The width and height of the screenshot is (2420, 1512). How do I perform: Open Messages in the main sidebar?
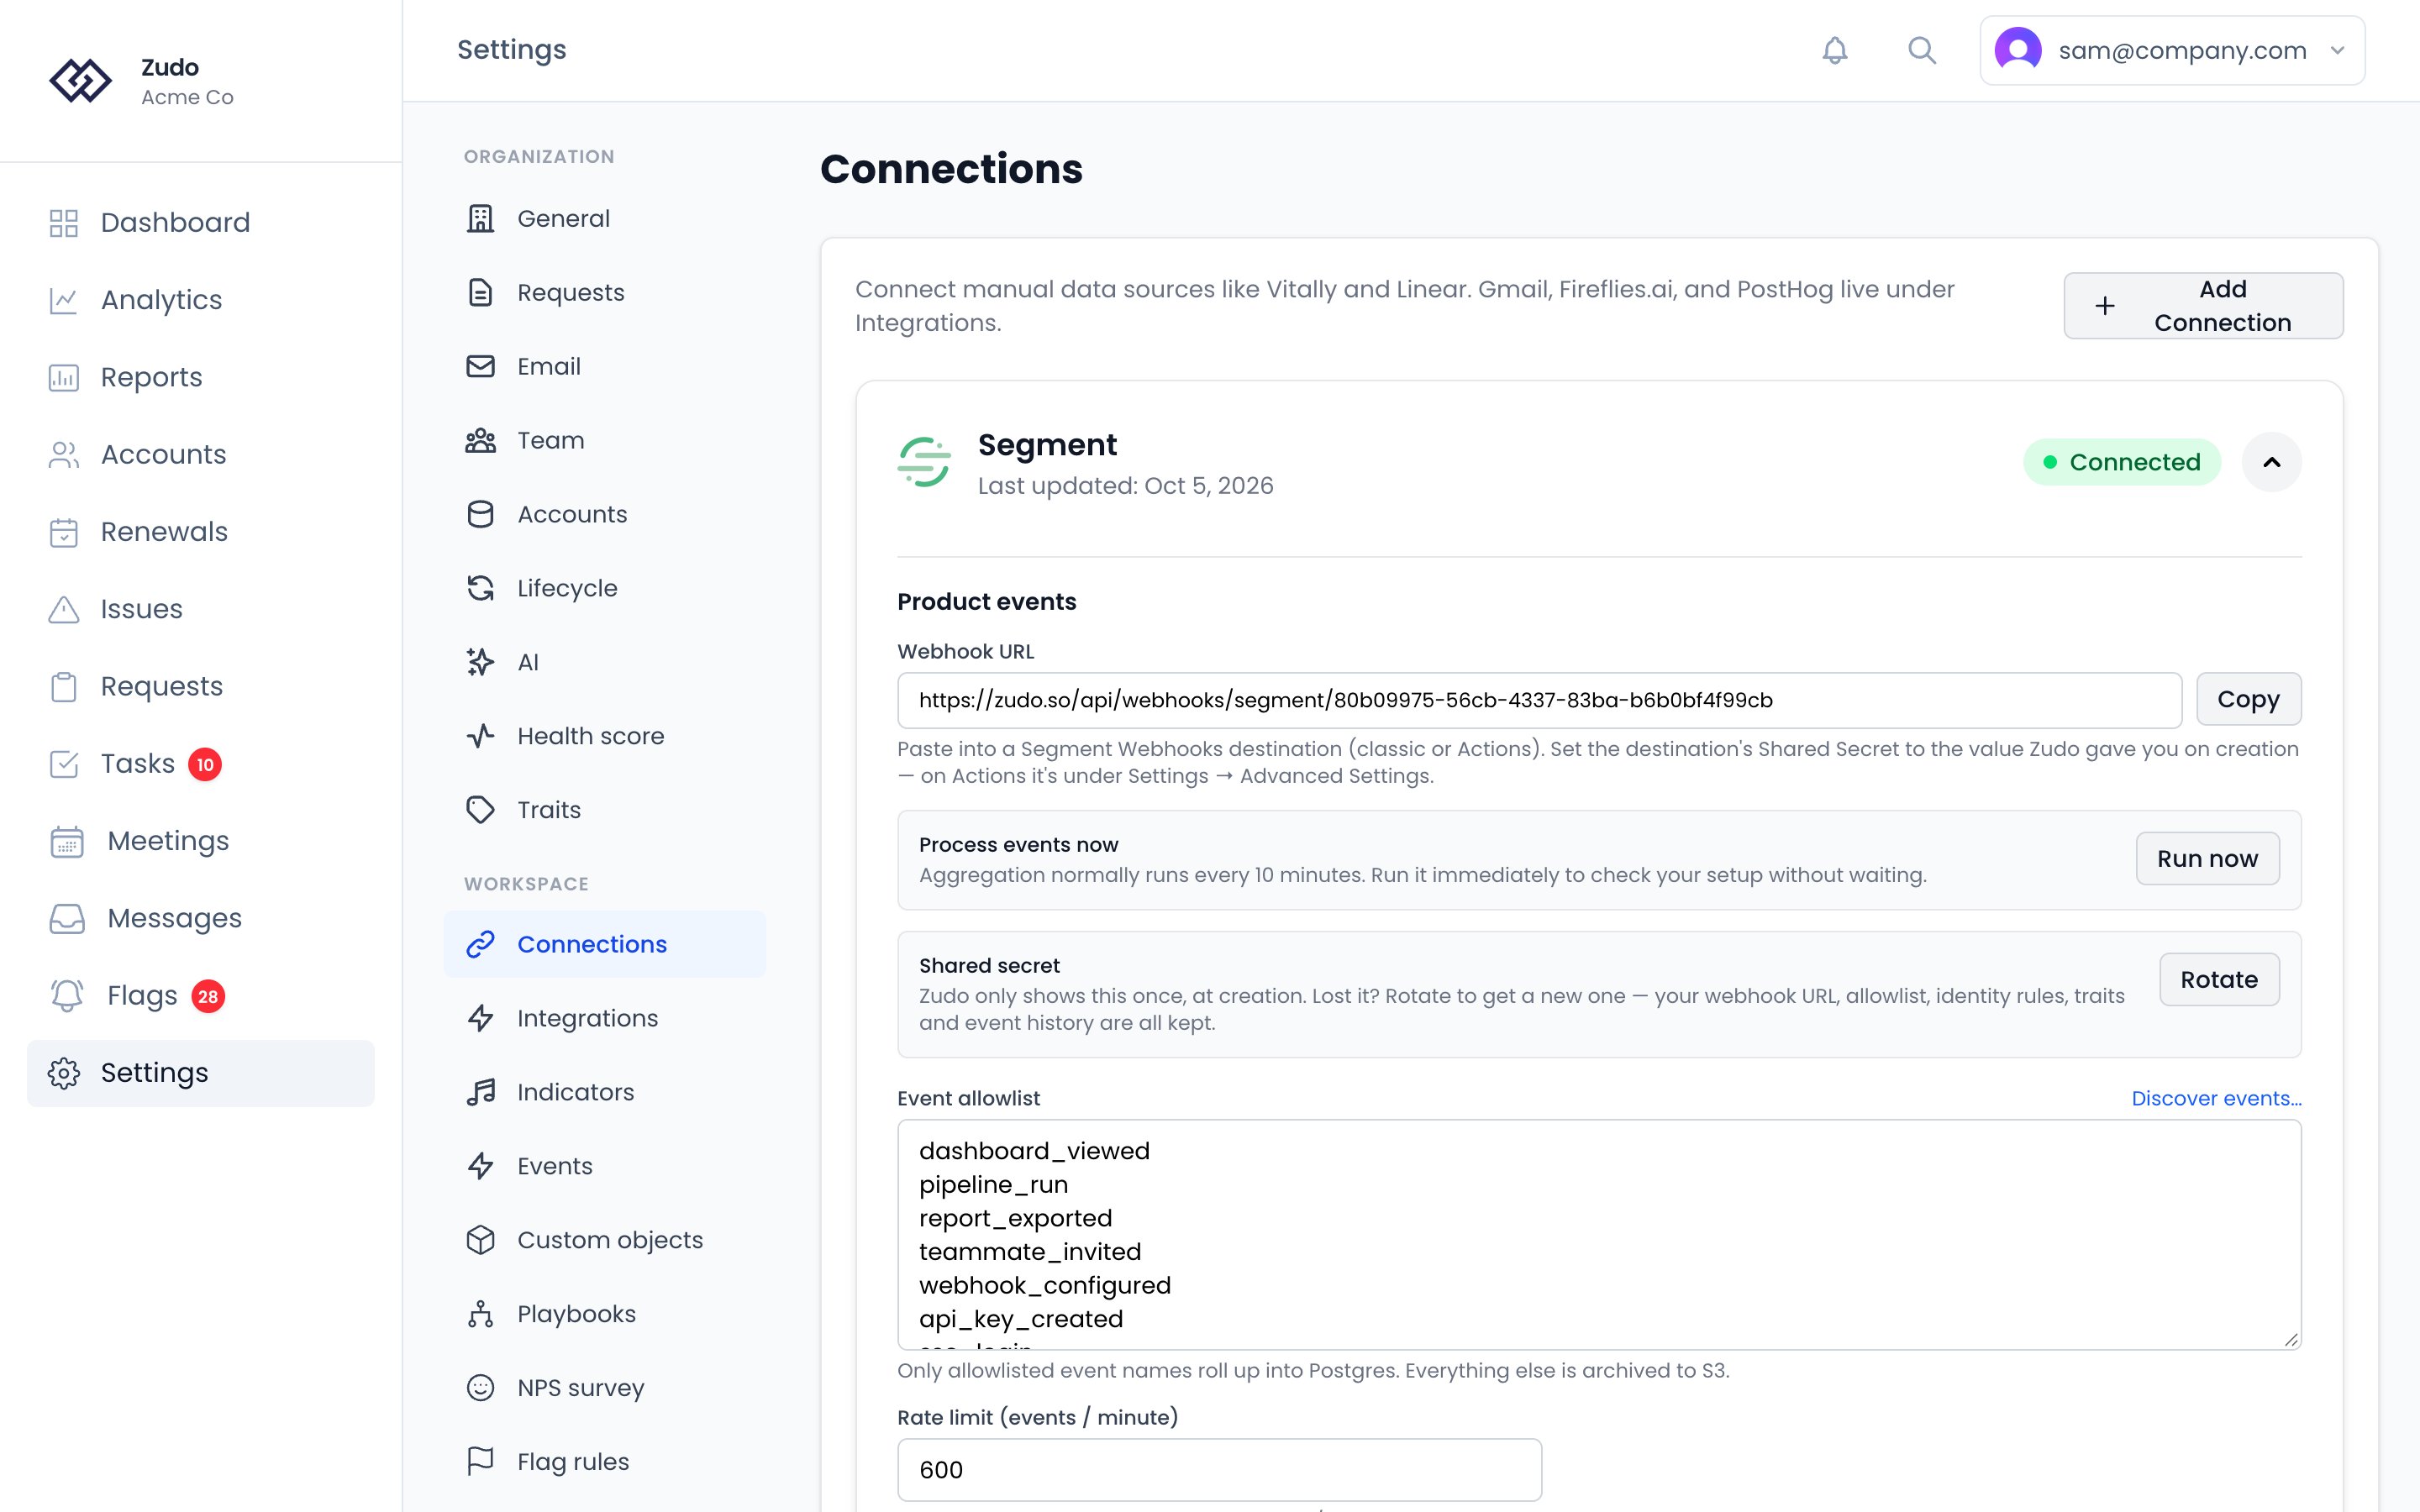[x=201, y=918]
